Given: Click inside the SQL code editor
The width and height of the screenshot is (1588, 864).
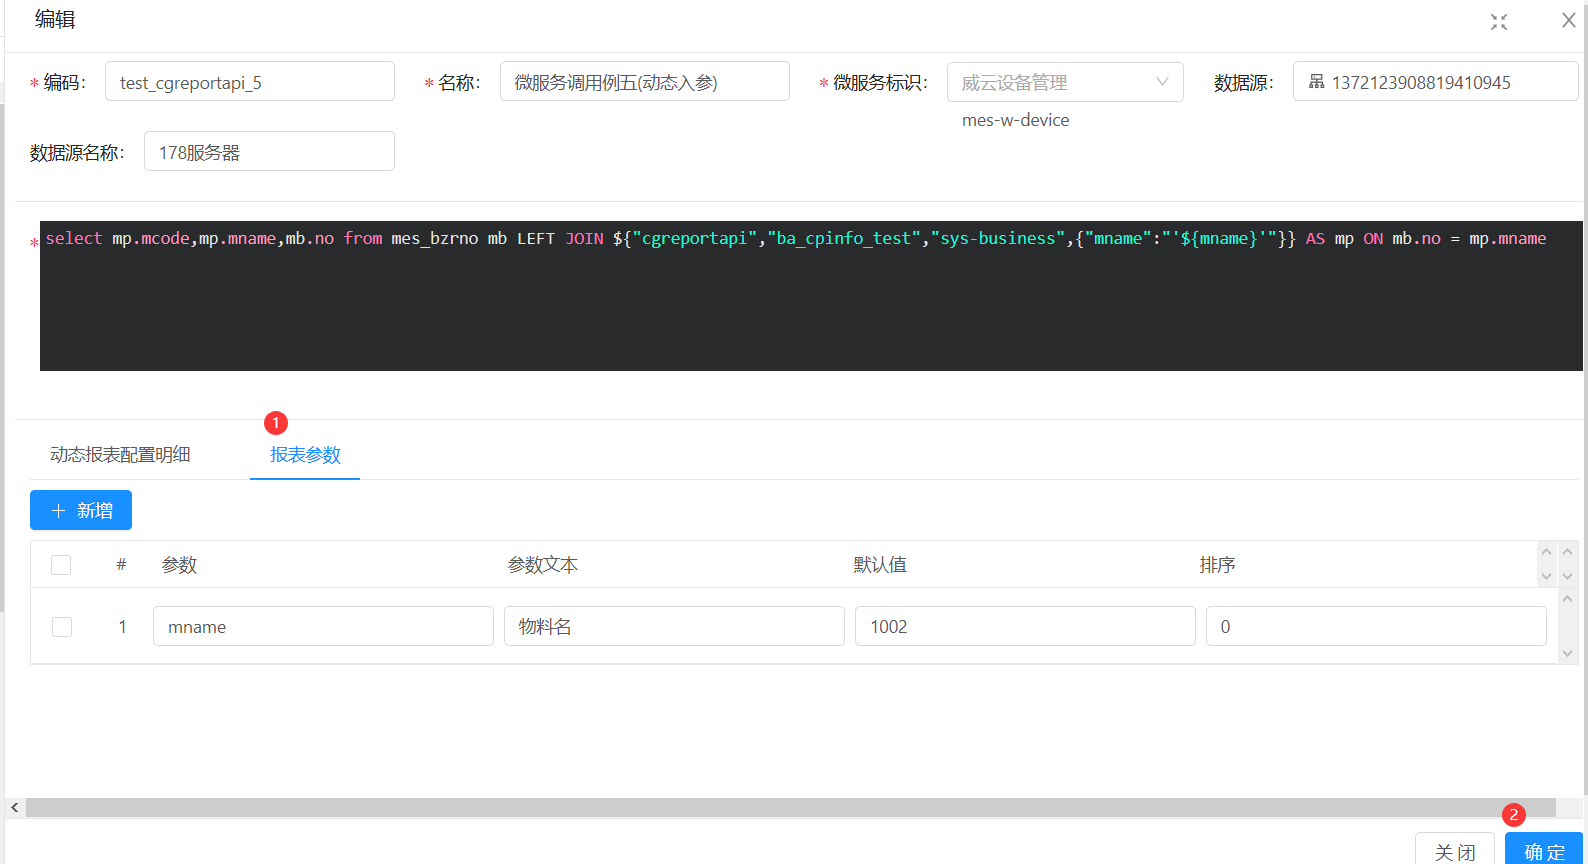Looking at the screenshot, I should coord(811,296).
